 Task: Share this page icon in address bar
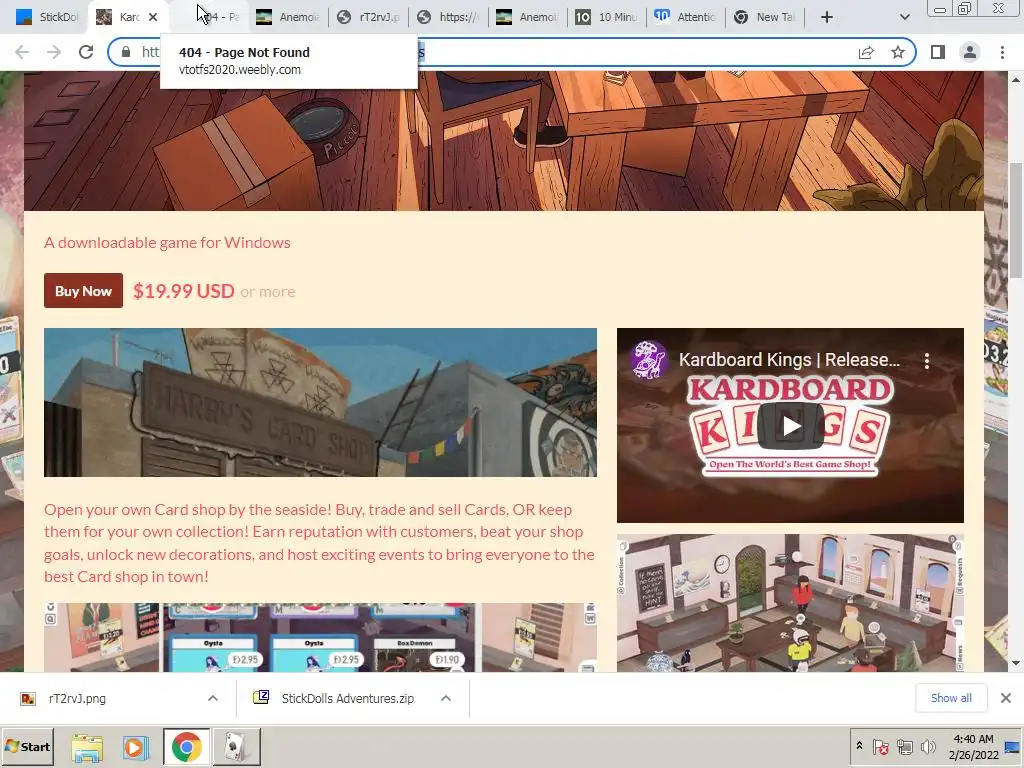866,52
